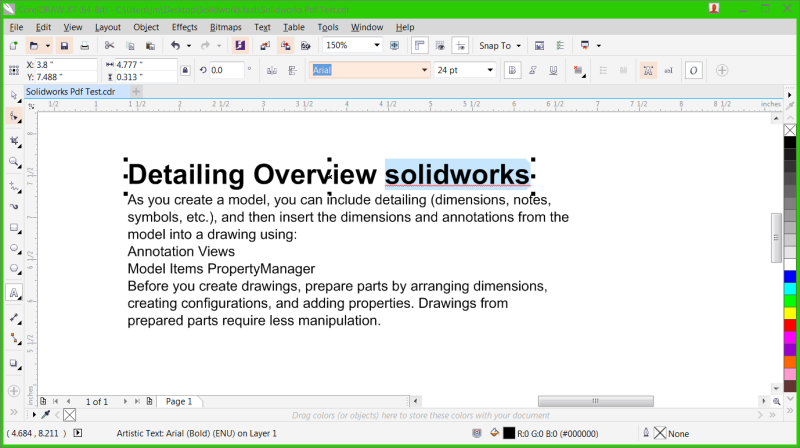Select the Pick tool in the toolbox
The image size is (800, 448).
[x=14, y=95]
